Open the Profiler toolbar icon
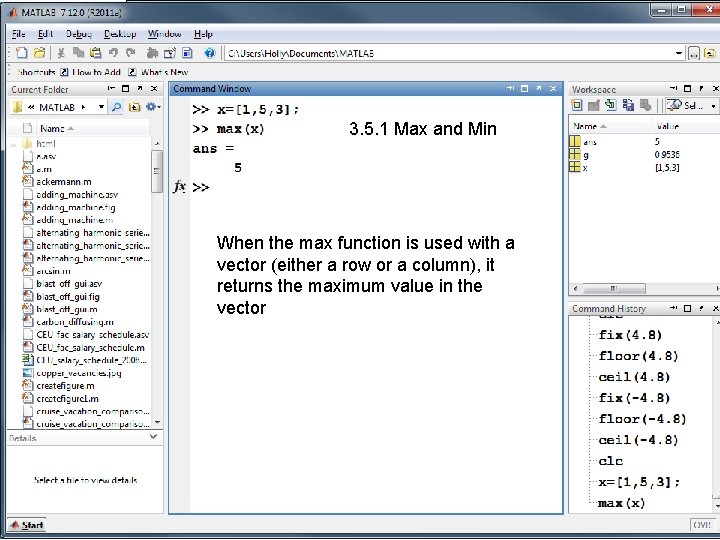Screen dimensions: 720x540 click(187, 53)
